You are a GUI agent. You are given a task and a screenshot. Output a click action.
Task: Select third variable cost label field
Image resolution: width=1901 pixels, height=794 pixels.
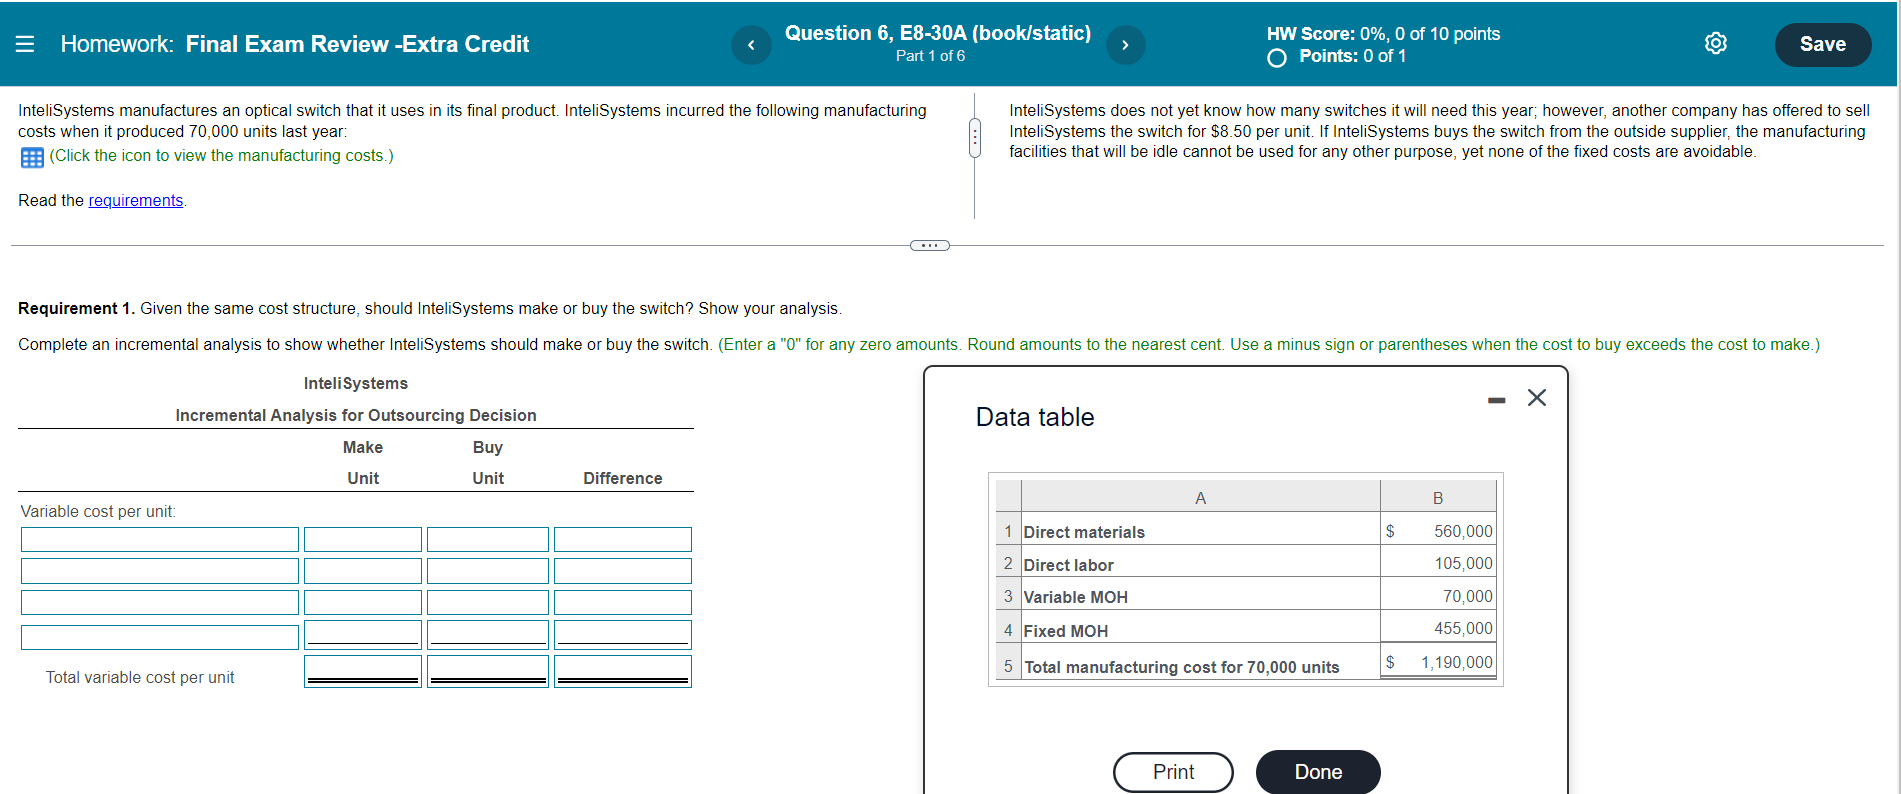click(x=160, y=602)
